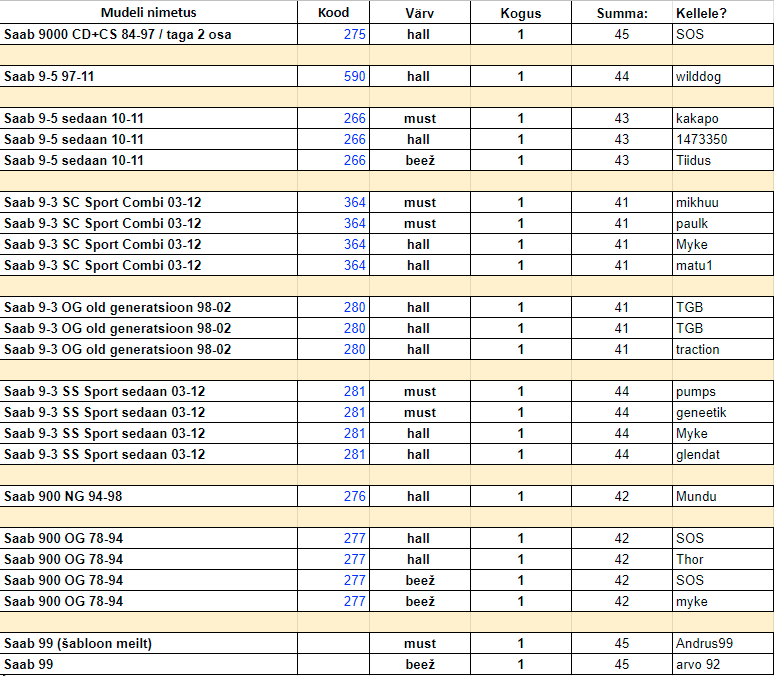Select quantity 1 in wilddog row

(521, 77)
